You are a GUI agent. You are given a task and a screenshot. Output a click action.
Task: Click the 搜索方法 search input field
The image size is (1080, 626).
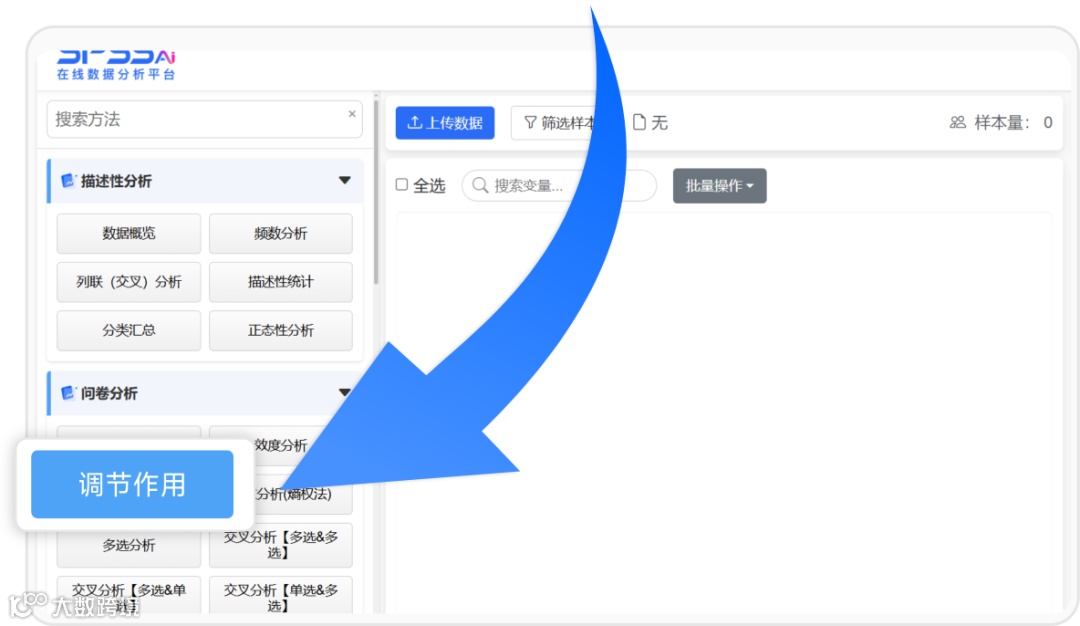(205, 119)
